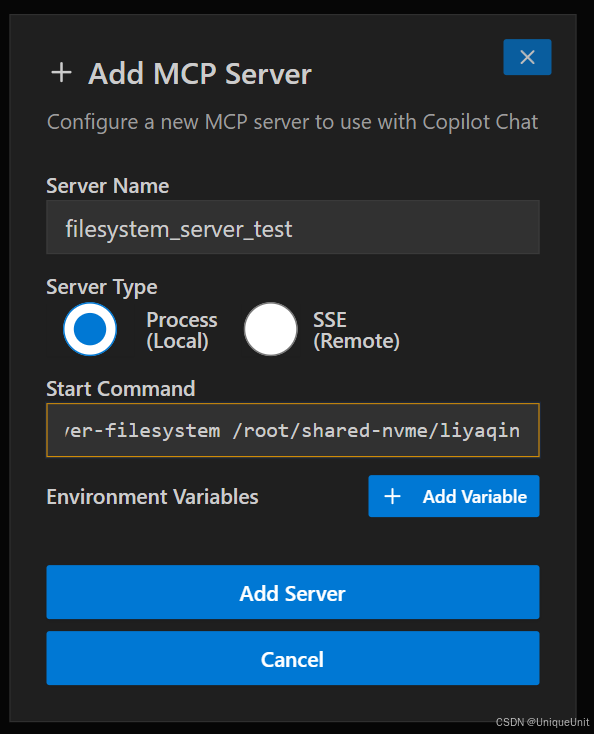This screenshot has height=734, width=594.
Task: Click the plus icon beside Add MCP Server
Action: tap(61, 73)
